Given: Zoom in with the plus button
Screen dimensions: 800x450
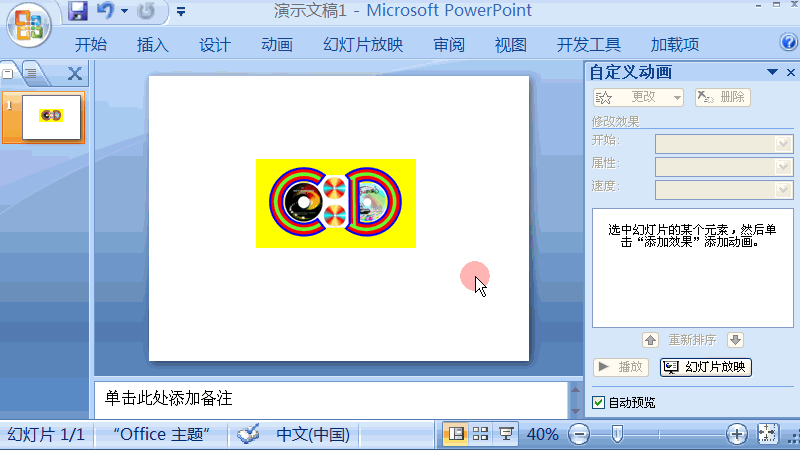Looking at the screenshot, I should tap(736, 435).
